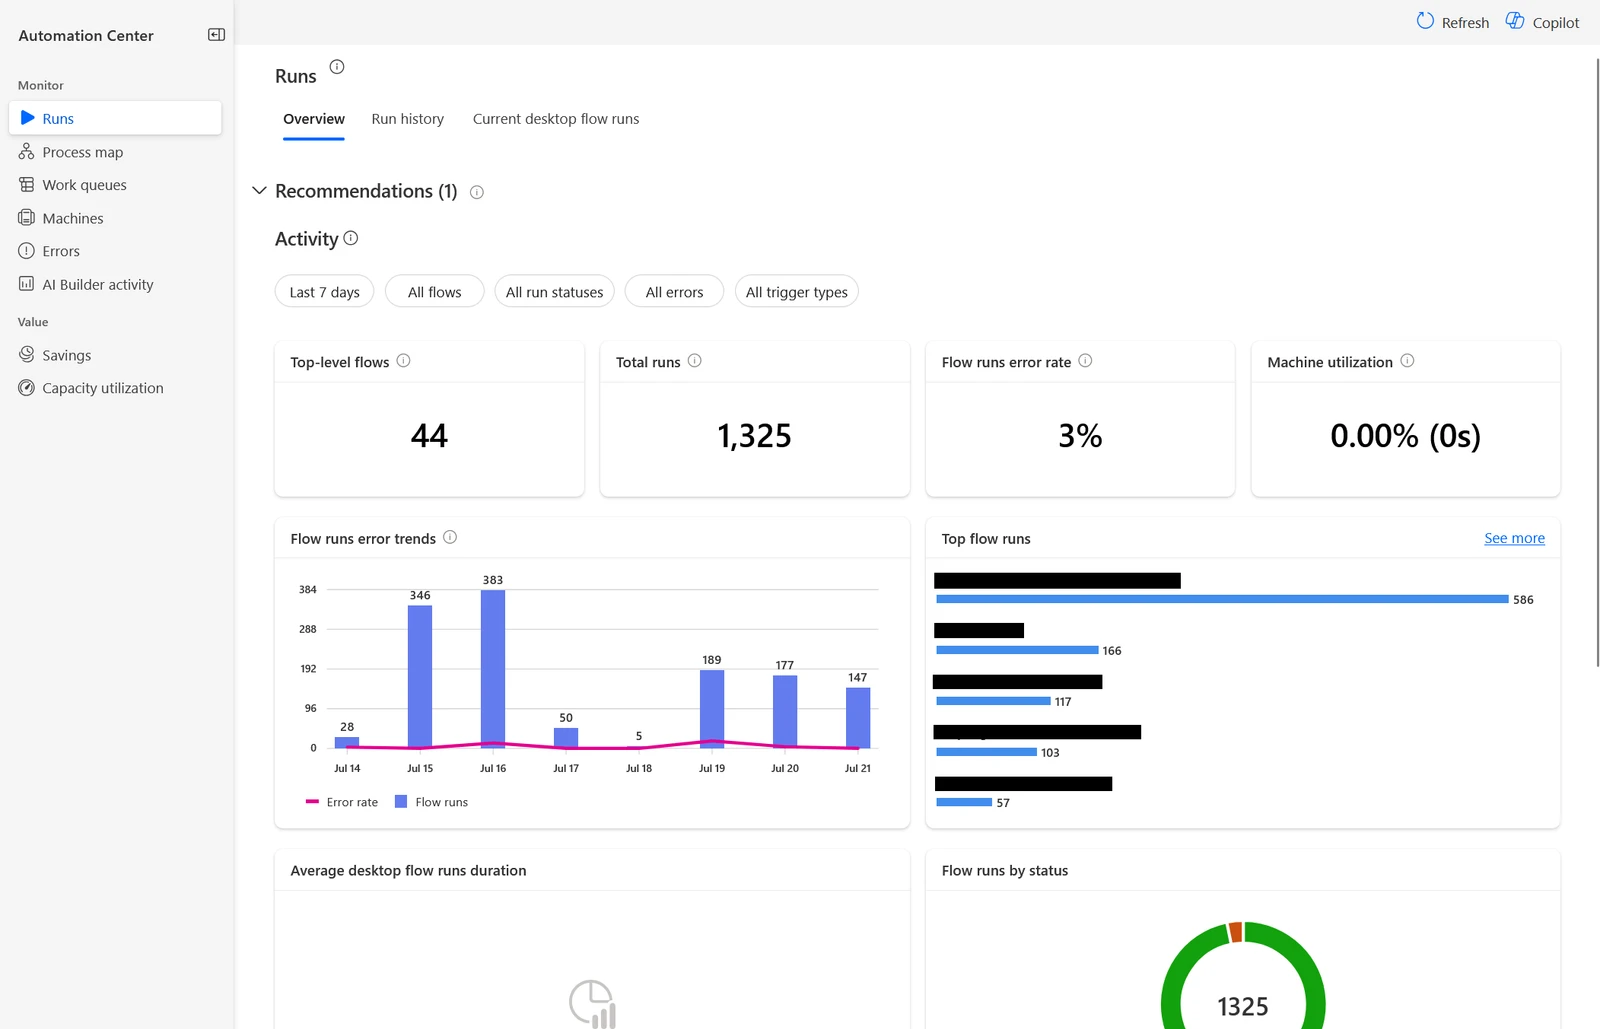Image resolution: width=1600 pixels, height=1029 pixels.
Task: Open the All run statuses filter
Action: coord(554,291)
